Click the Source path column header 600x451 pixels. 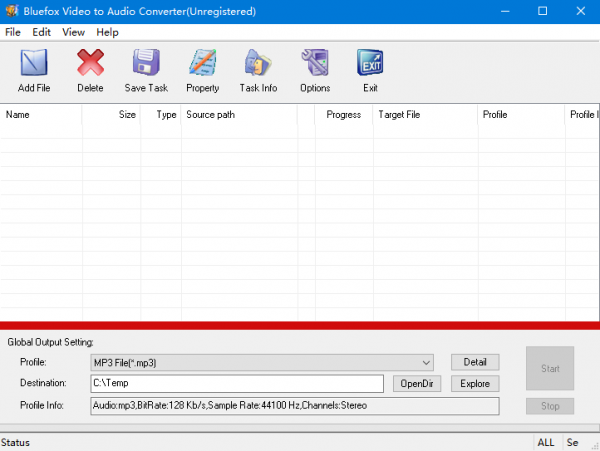coord(239,114)
